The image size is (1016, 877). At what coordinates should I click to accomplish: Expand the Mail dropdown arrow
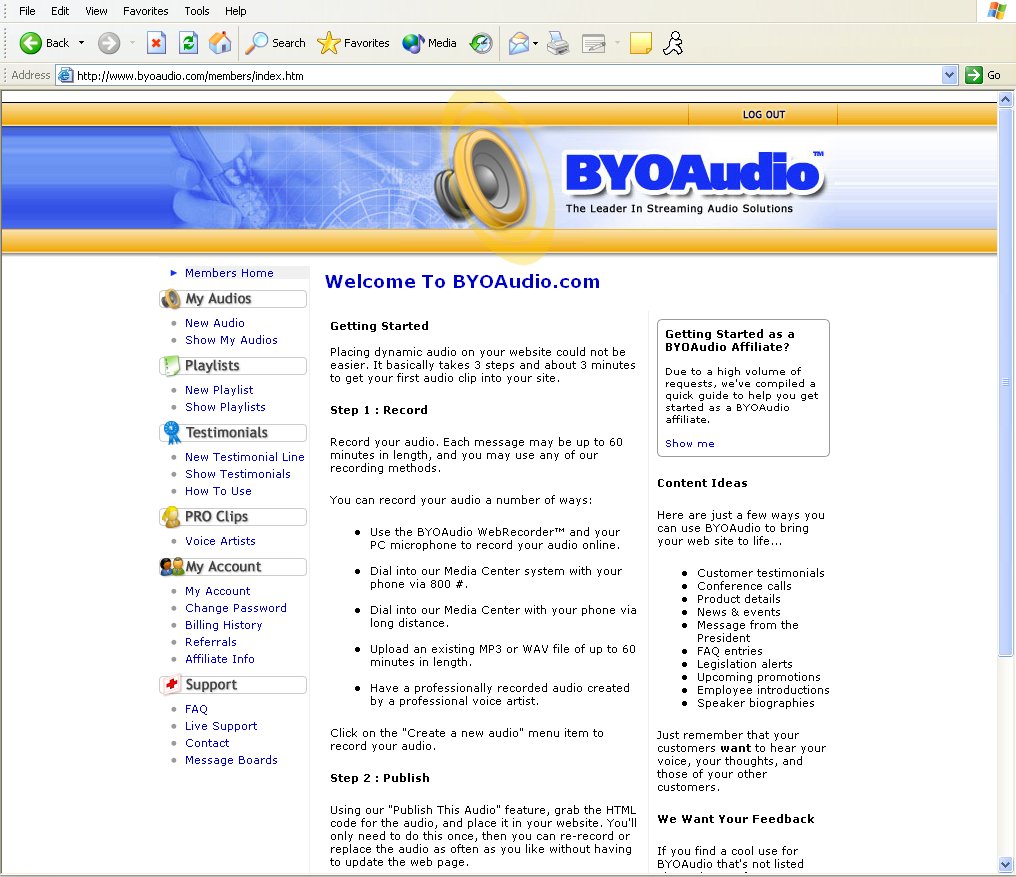coord(535,43)
